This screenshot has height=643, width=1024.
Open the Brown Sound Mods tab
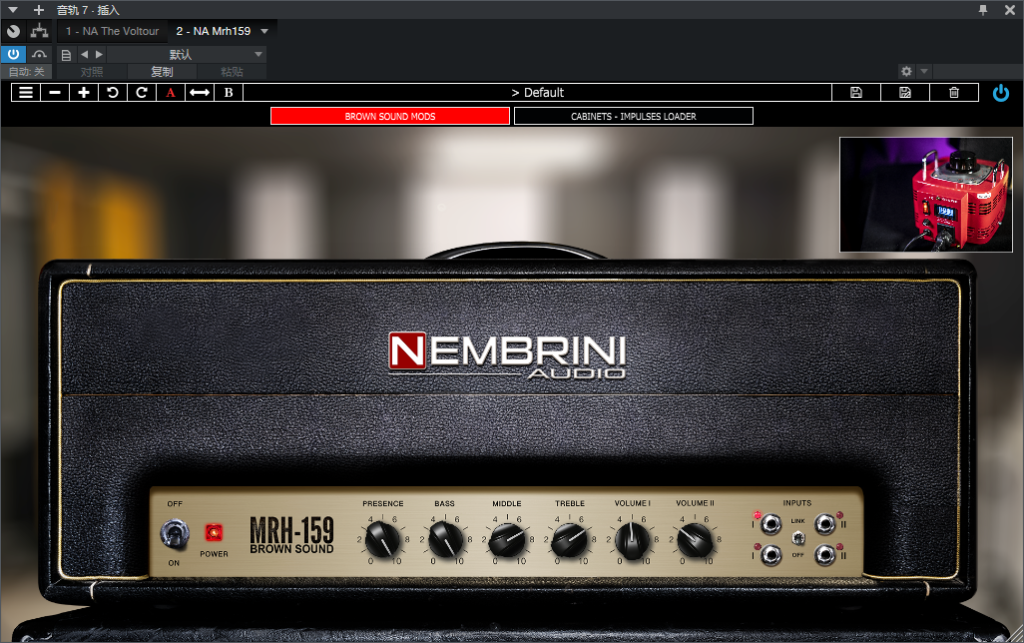click(x=390, y=116)
